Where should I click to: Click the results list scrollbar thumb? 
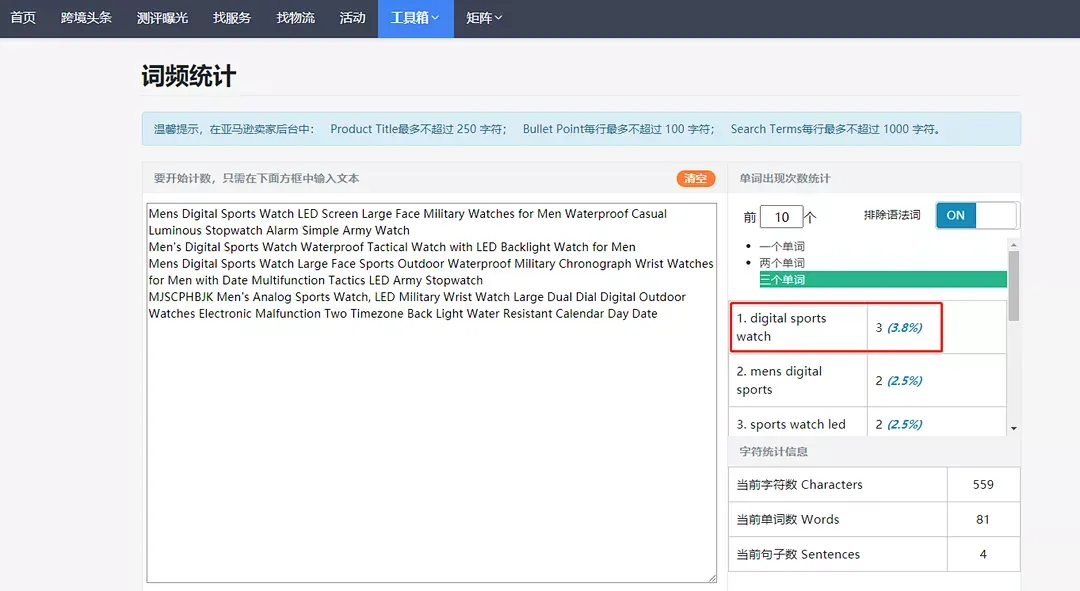click(x=1013, y=286)
